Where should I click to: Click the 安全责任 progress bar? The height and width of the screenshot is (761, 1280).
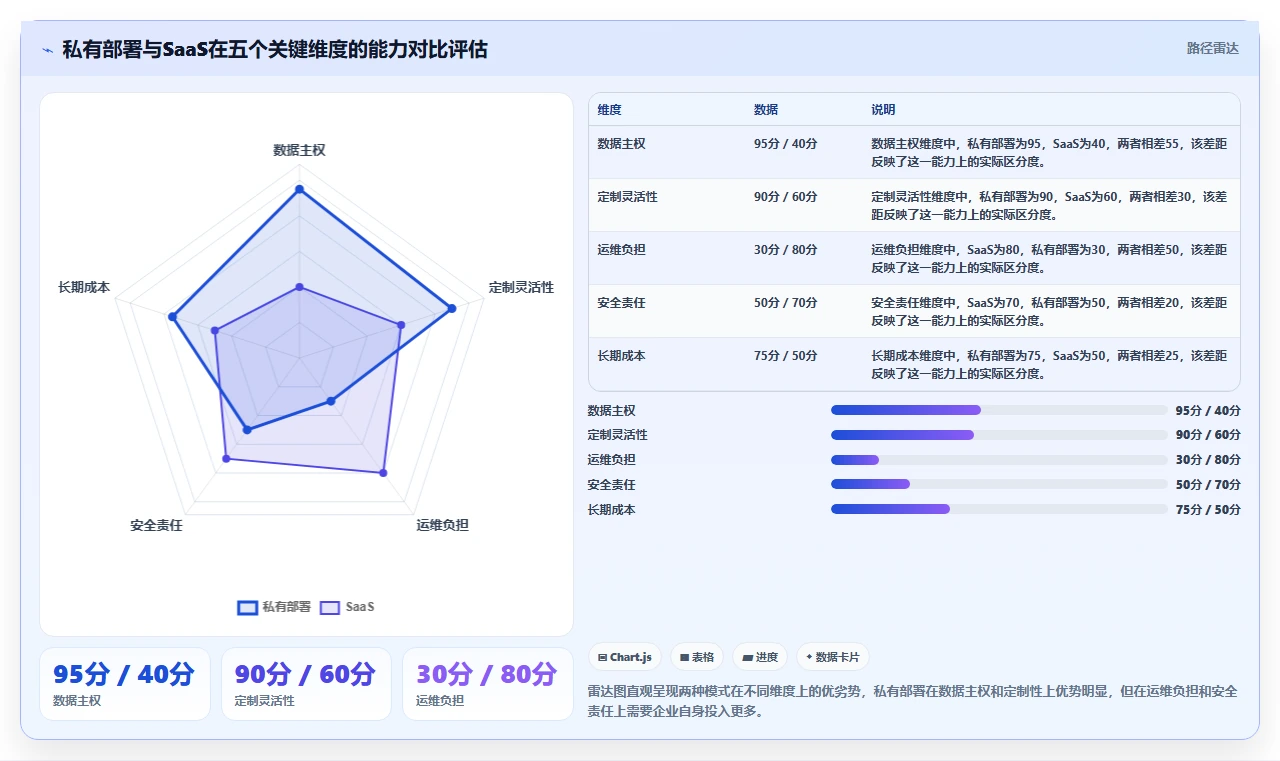click(999, 484)
